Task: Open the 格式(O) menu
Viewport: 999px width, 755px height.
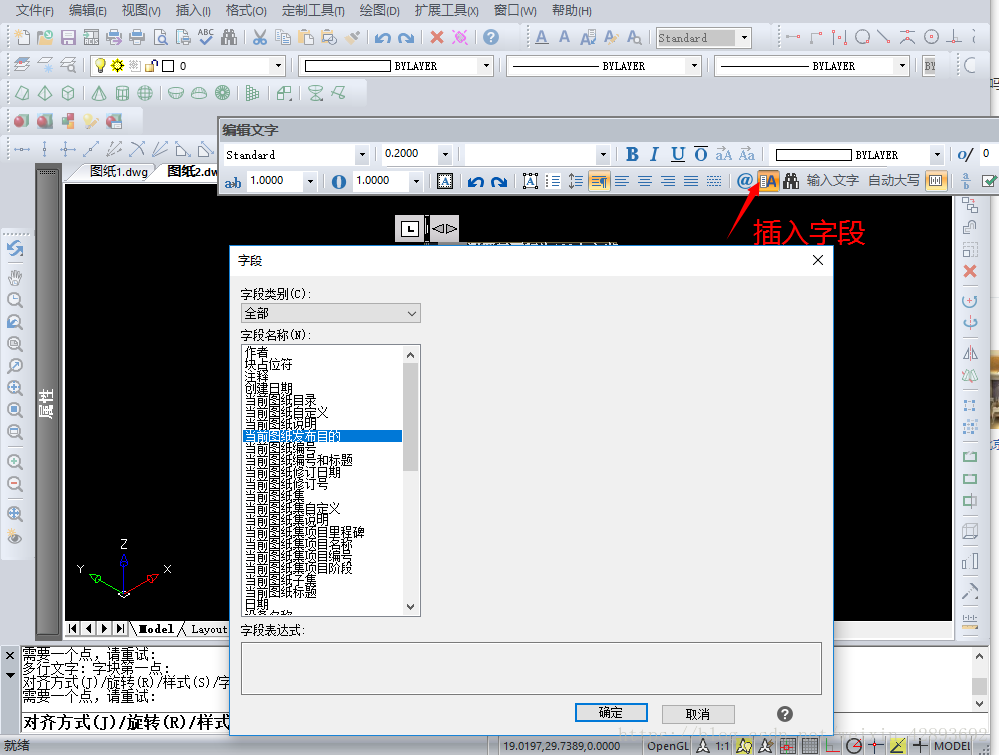Action: pyautogui.click(x=246, y=10)
